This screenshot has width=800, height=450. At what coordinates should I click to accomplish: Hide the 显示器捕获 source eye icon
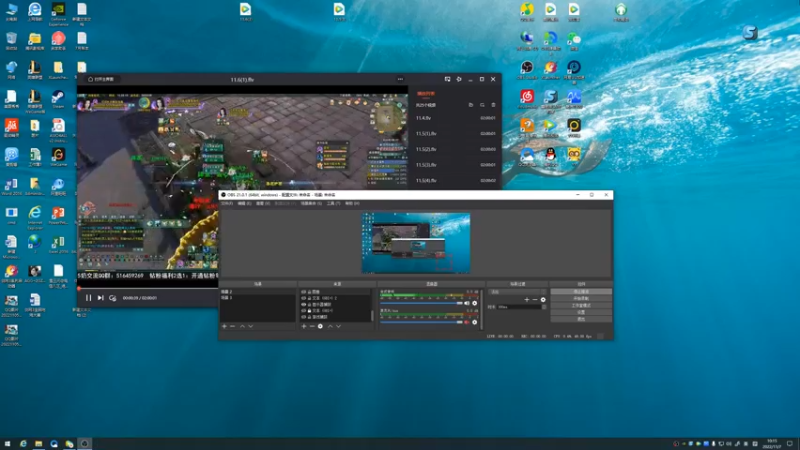[x=304, y=305]
